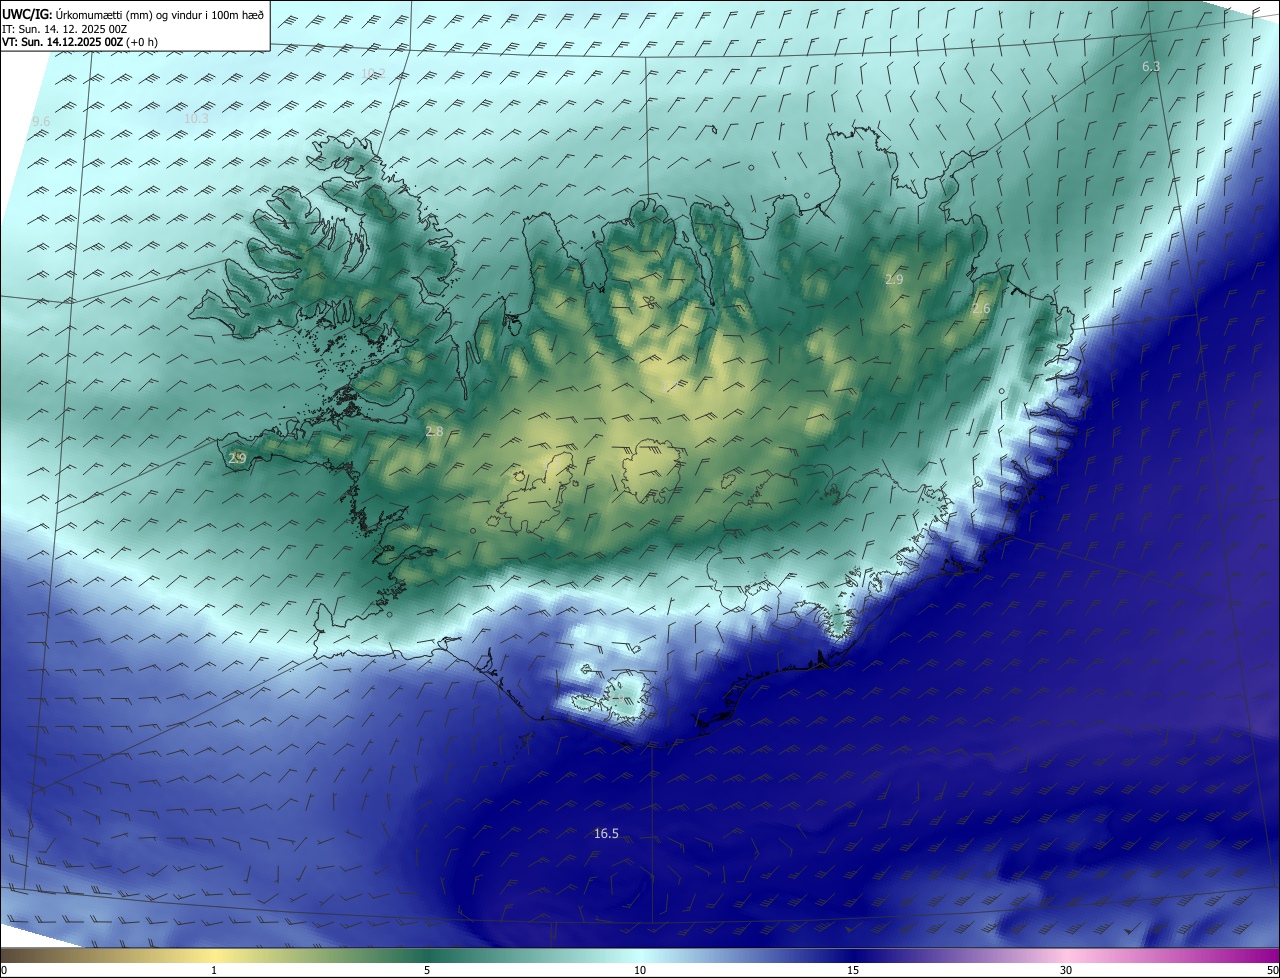The width and height of the screenshot is (1280, 978).
Task: Click the 2.9 label beside the 2.6 label
Action: click(x=894, y=280)
